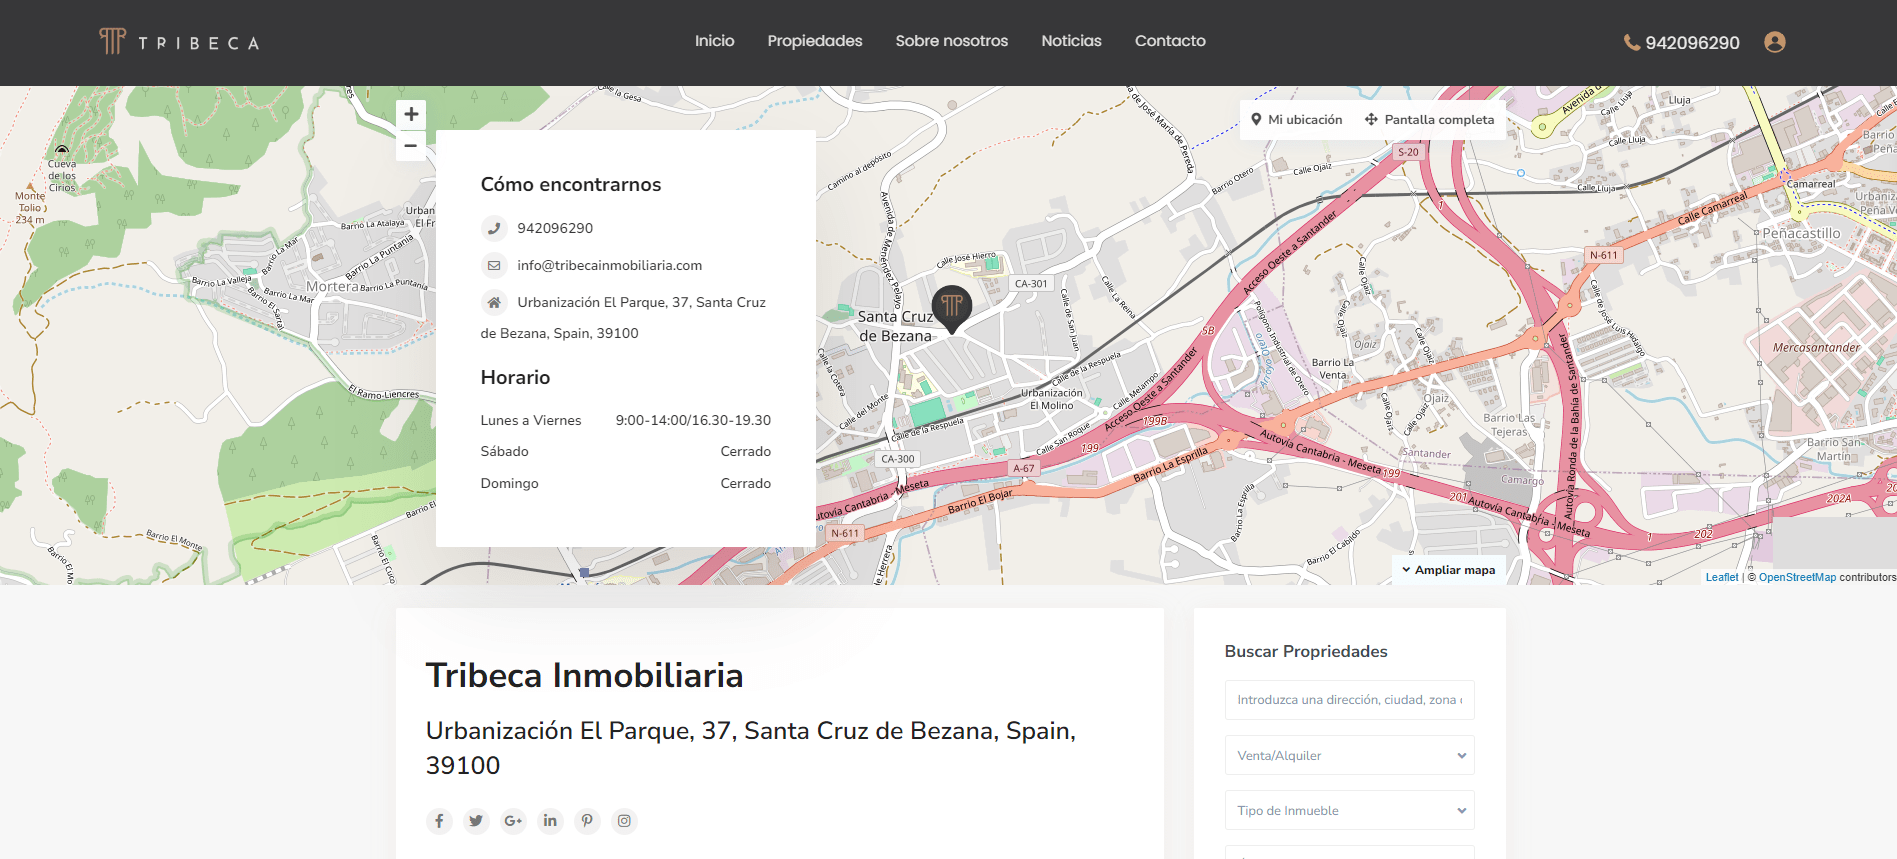1897x859 pixels.
Task: Click the Peñacastillo map label
Action: [1801, 233]
